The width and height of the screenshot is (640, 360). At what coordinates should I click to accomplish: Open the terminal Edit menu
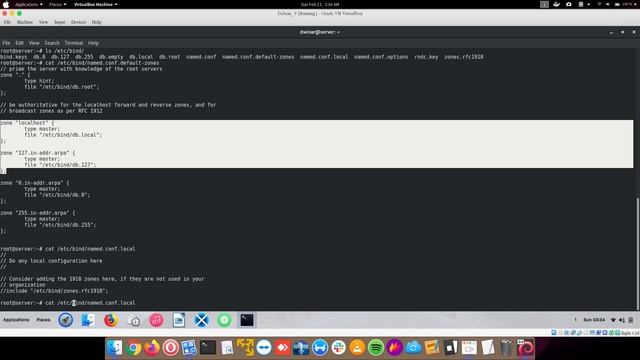click(20, 43)
